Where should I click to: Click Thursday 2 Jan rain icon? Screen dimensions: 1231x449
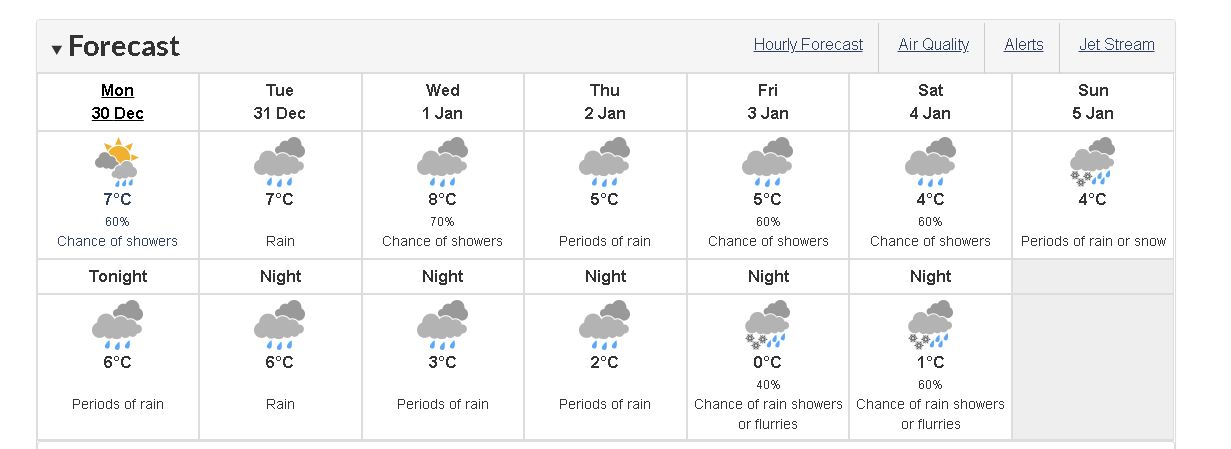(x=604, y=163)
